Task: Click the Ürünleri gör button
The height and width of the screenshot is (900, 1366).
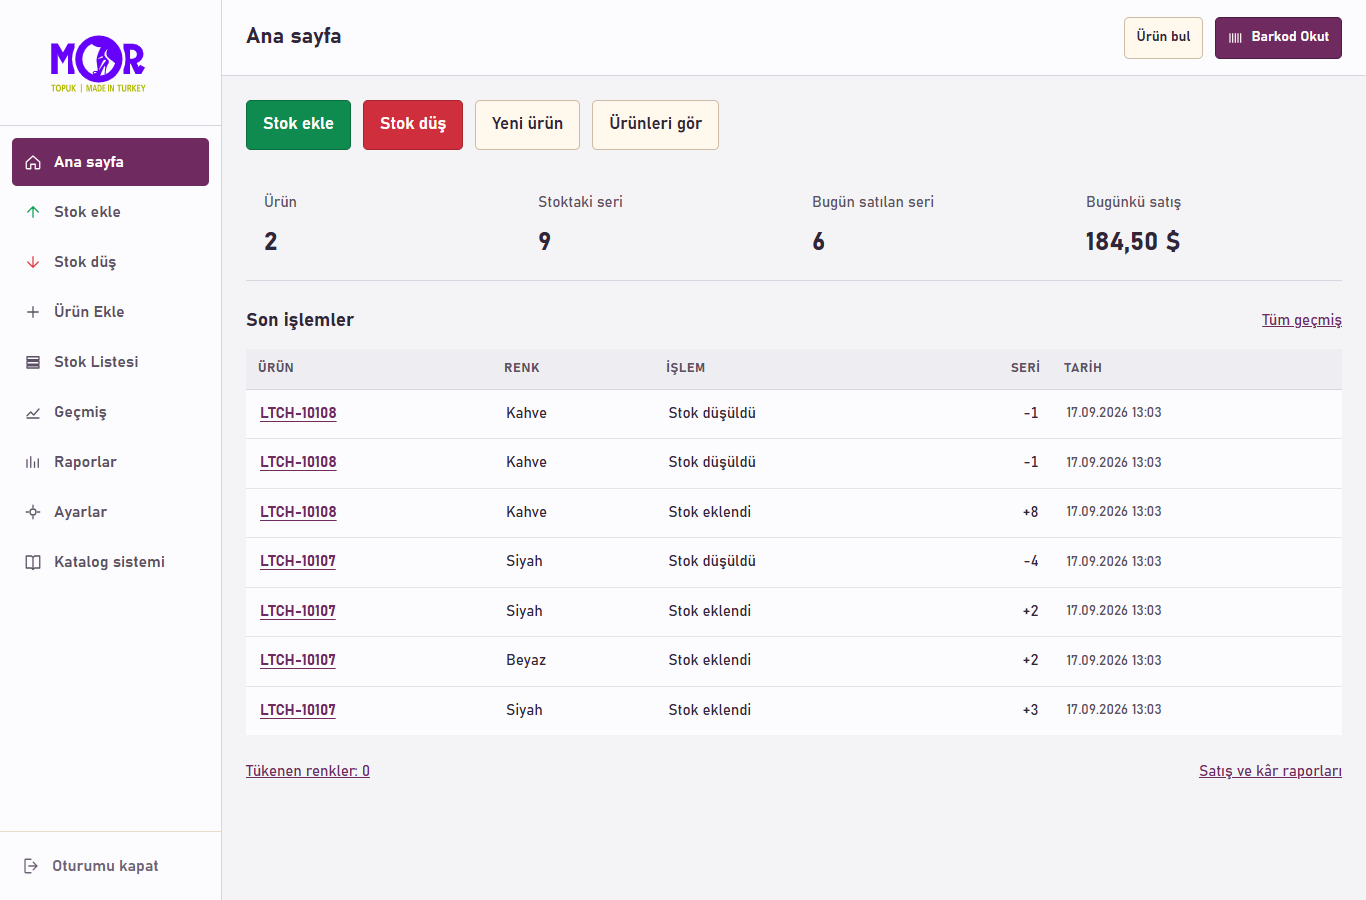Action: pos(655,125)
